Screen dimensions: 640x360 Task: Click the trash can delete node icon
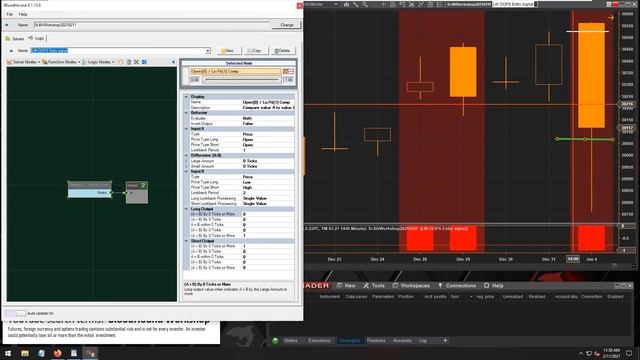point(129,62)
